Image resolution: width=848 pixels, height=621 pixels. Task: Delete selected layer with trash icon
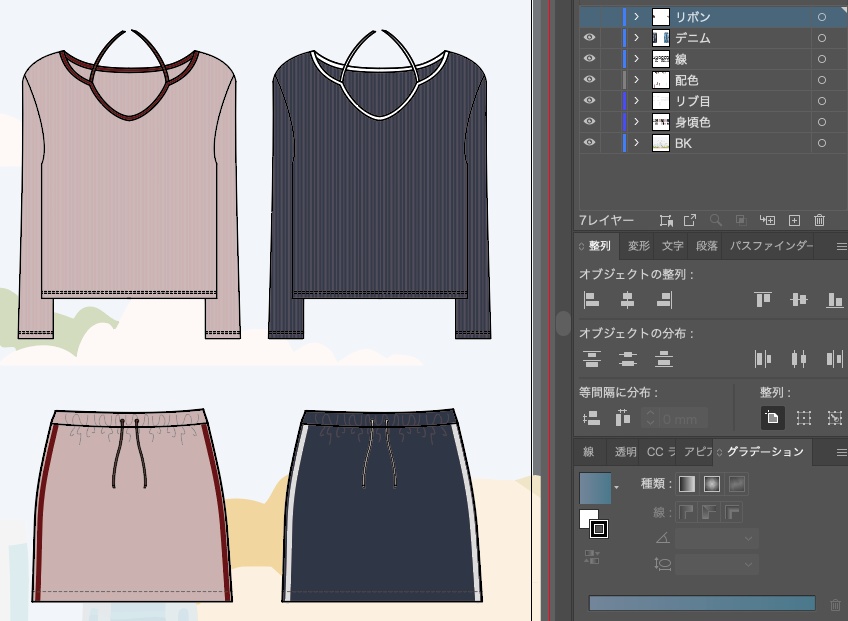(x=819, y=220)
